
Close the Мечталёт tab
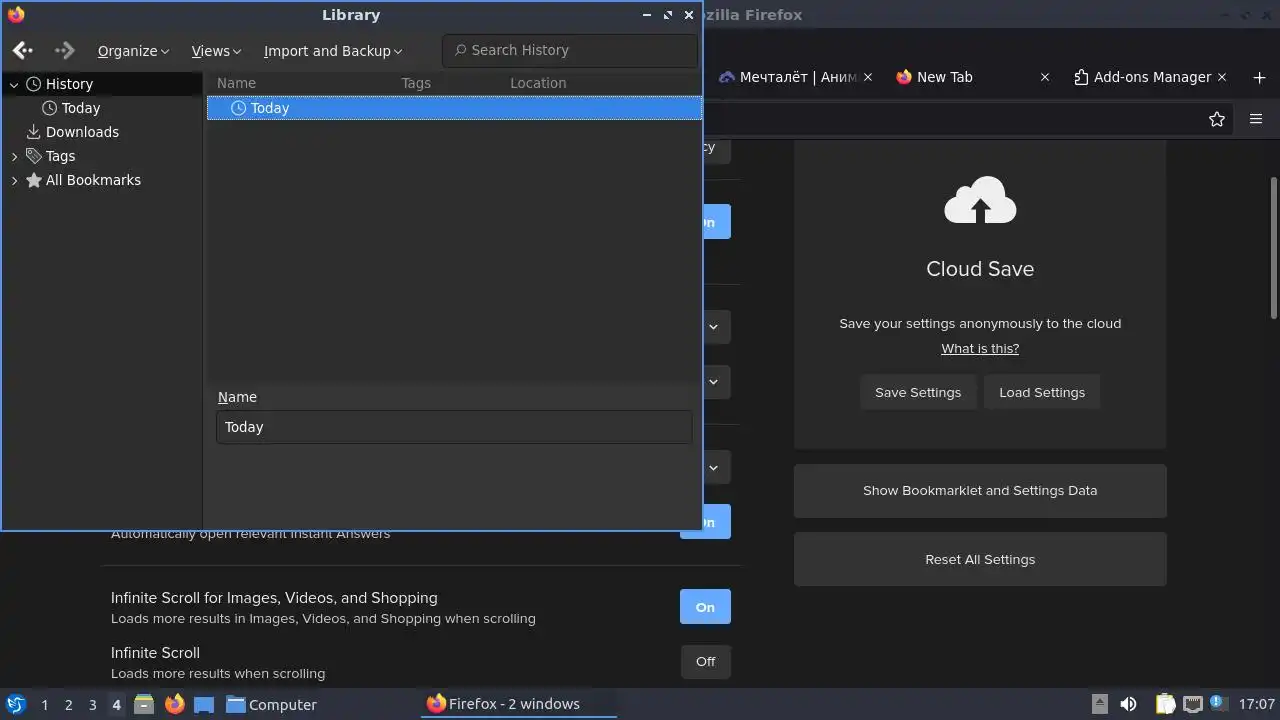tap(868, 77)
